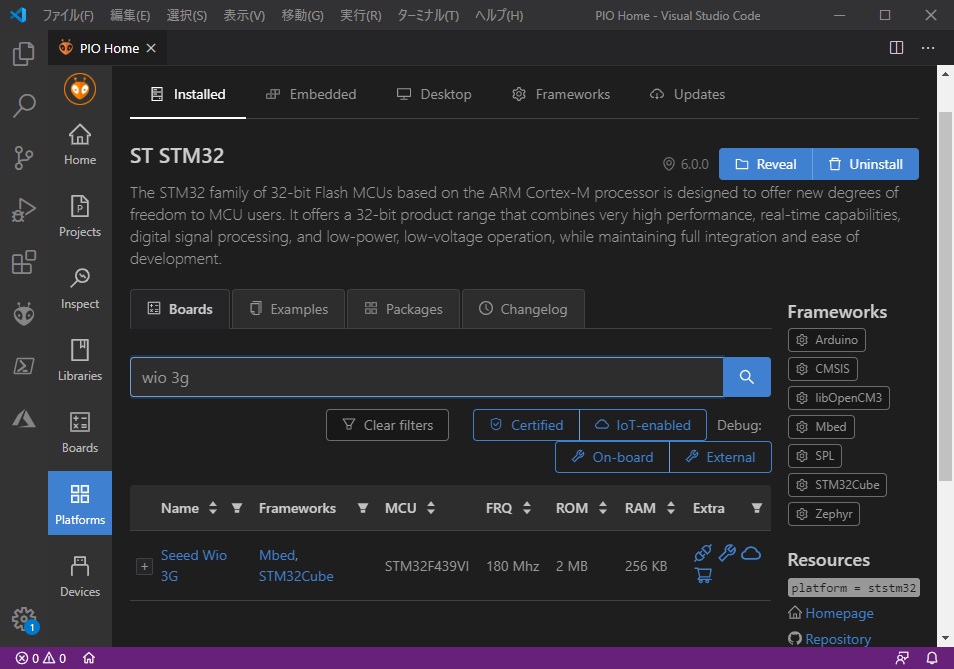Open PIO Boards section

tap(80, 432)
